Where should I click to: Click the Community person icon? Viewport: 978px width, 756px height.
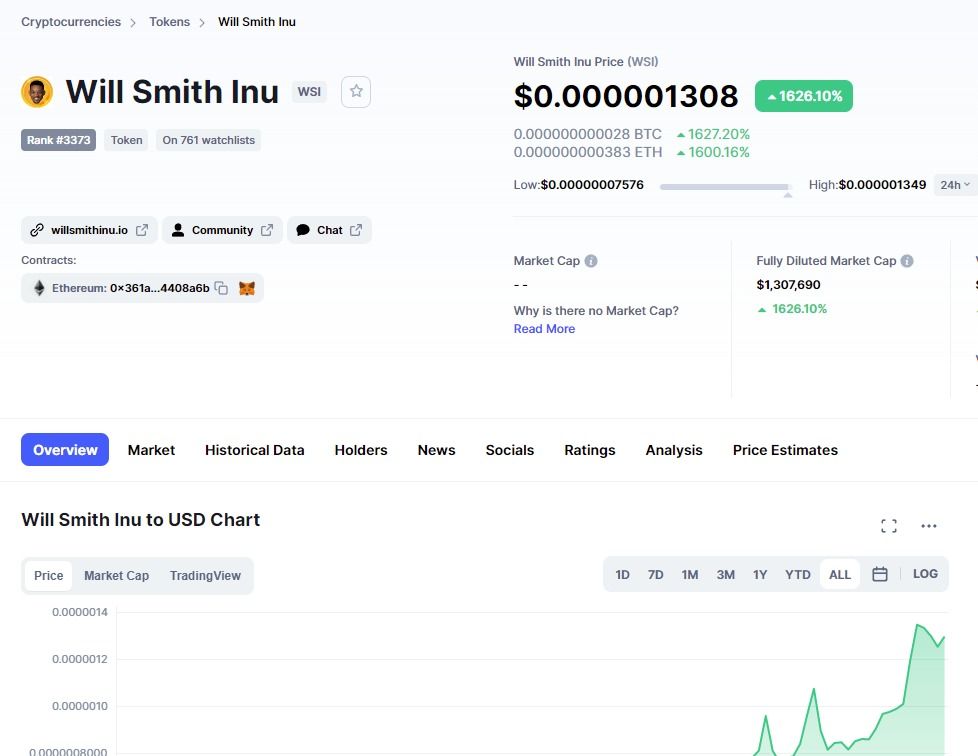tap(178, 230)
